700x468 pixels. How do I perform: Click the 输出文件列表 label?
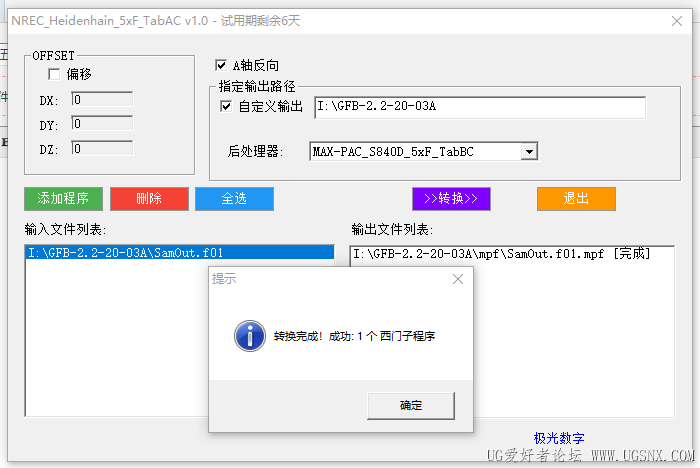(392, 230)
